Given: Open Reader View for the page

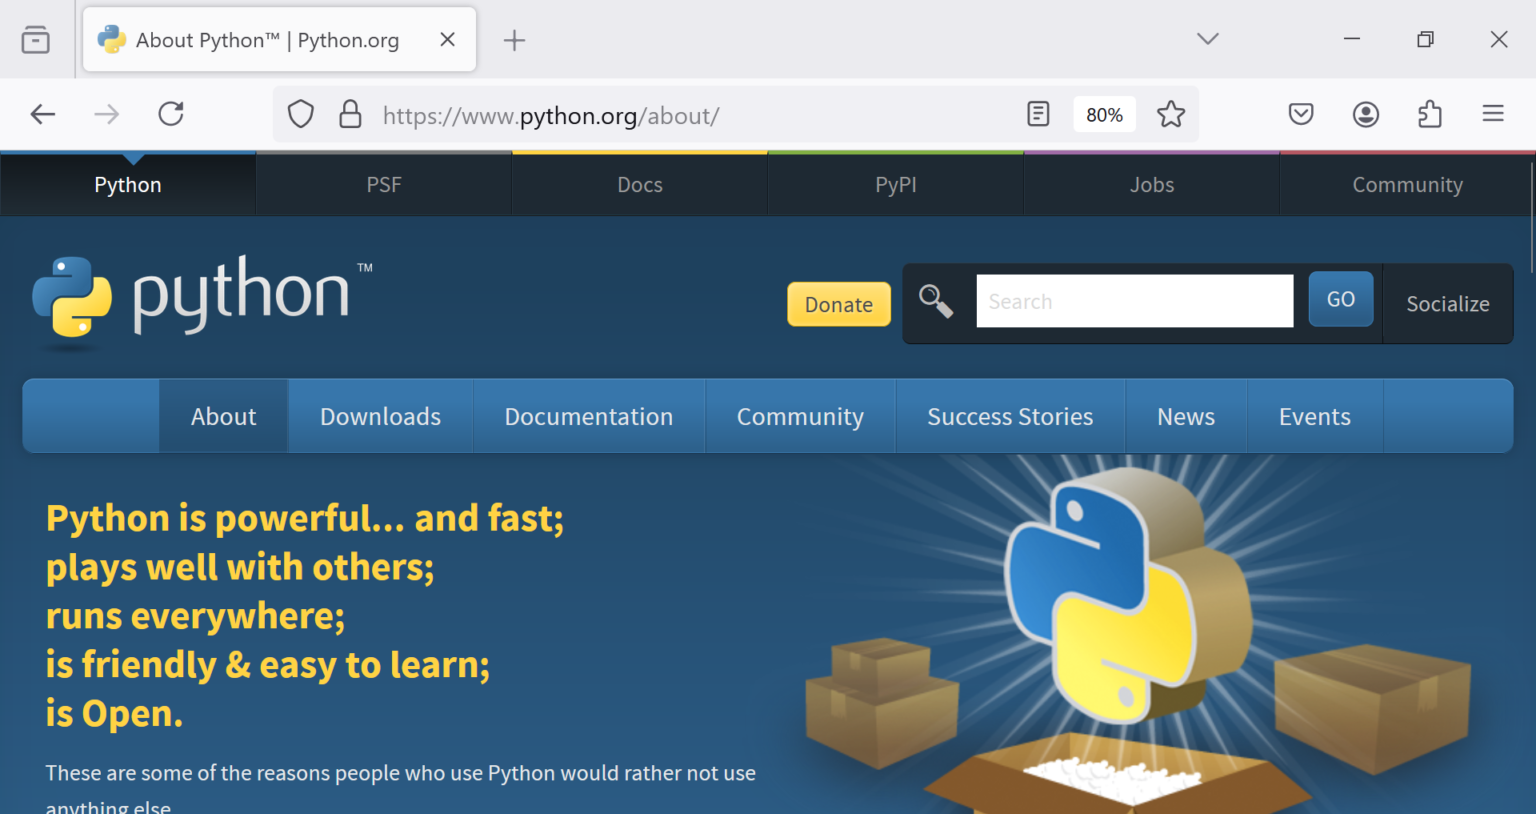Looking at the screenshot, I should [x=1038, y=114].
